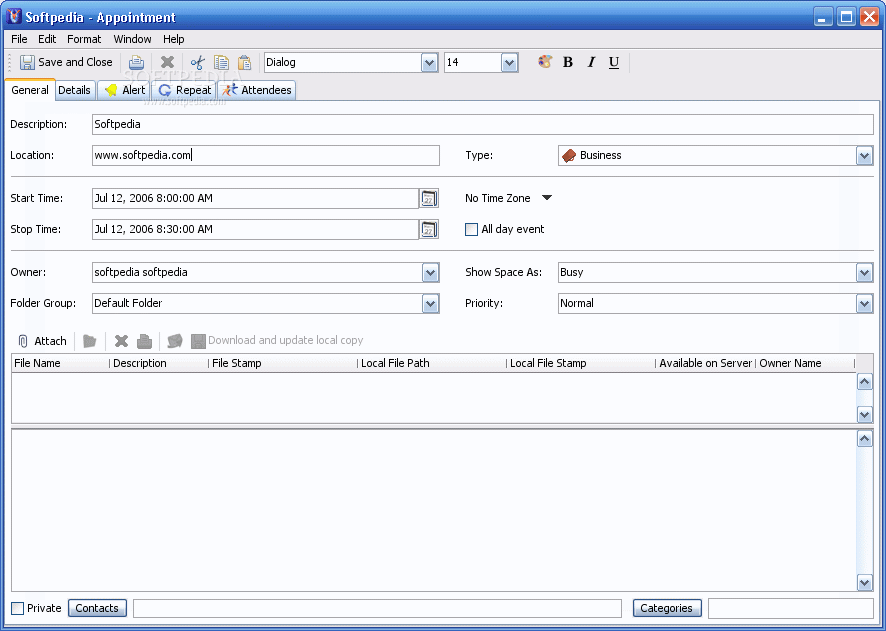
Task: Click the Start Time text field
Action: [x=255, y=198]
